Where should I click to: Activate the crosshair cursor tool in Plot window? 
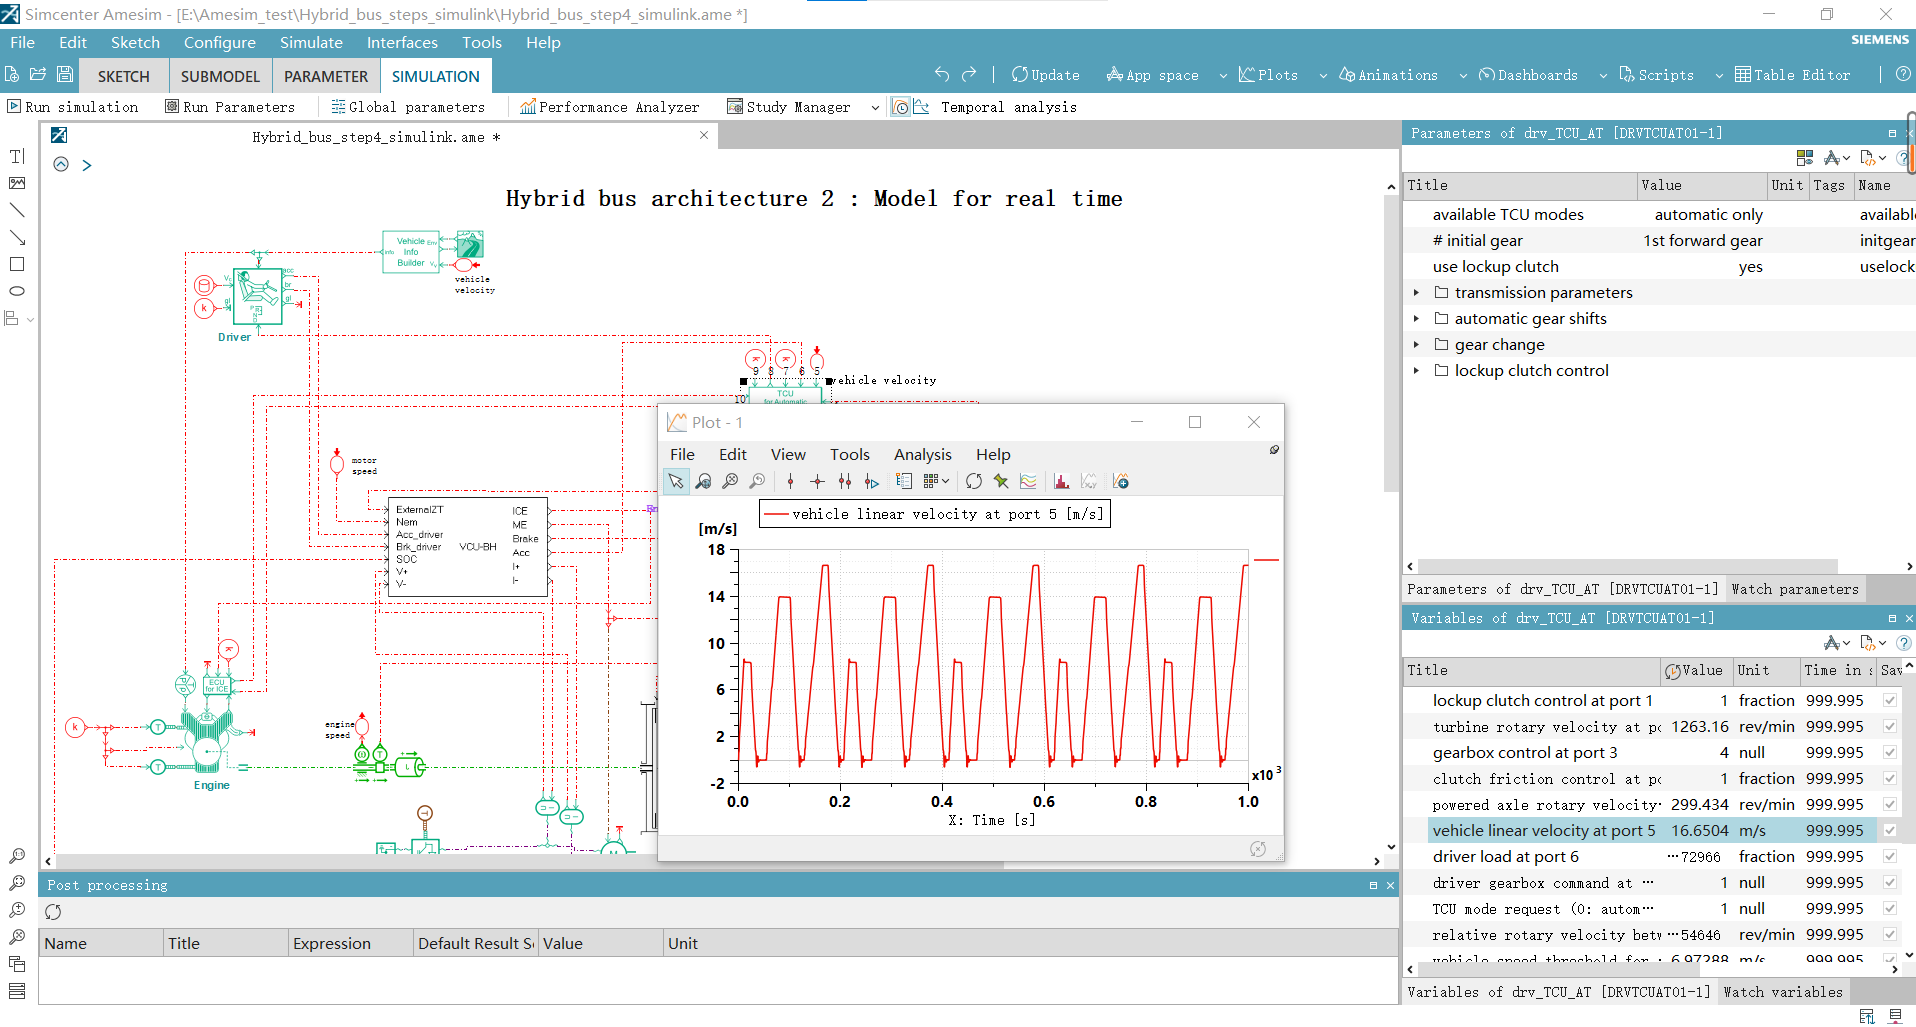point(817,481)
